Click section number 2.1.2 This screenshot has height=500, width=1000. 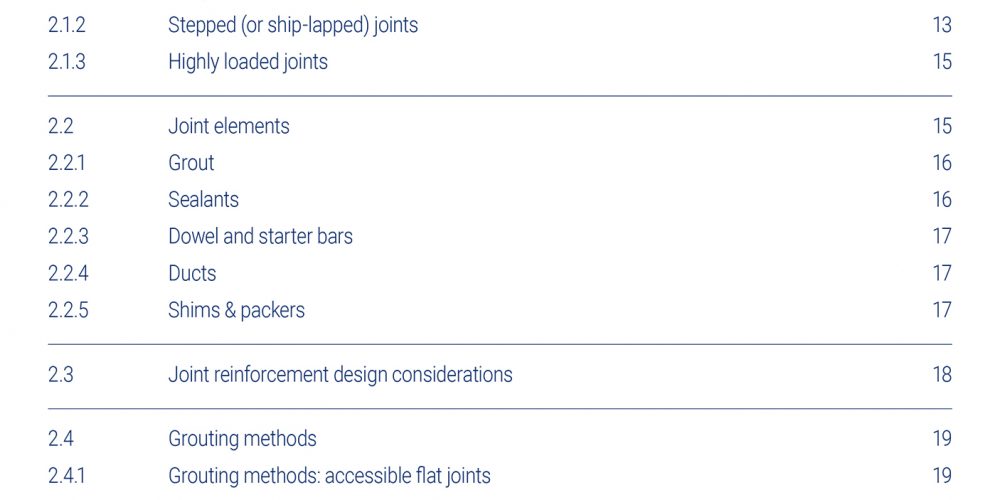point(66,26)
